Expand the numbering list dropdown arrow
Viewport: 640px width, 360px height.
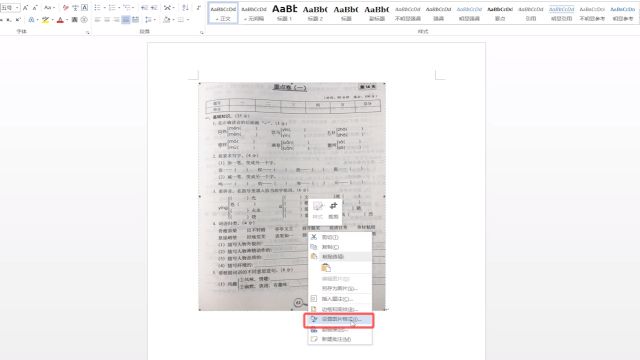118,8
